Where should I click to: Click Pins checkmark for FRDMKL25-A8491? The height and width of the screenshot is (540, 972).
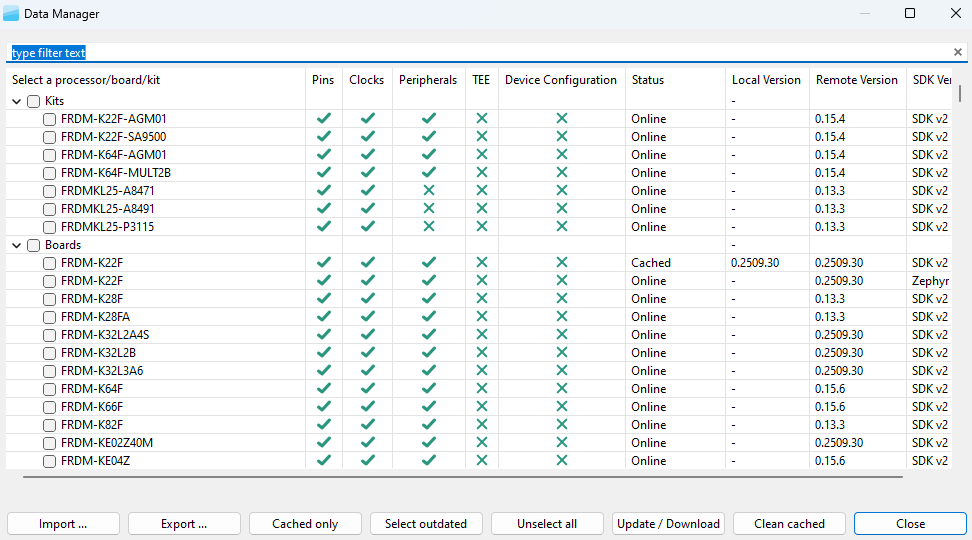[324, 208]
